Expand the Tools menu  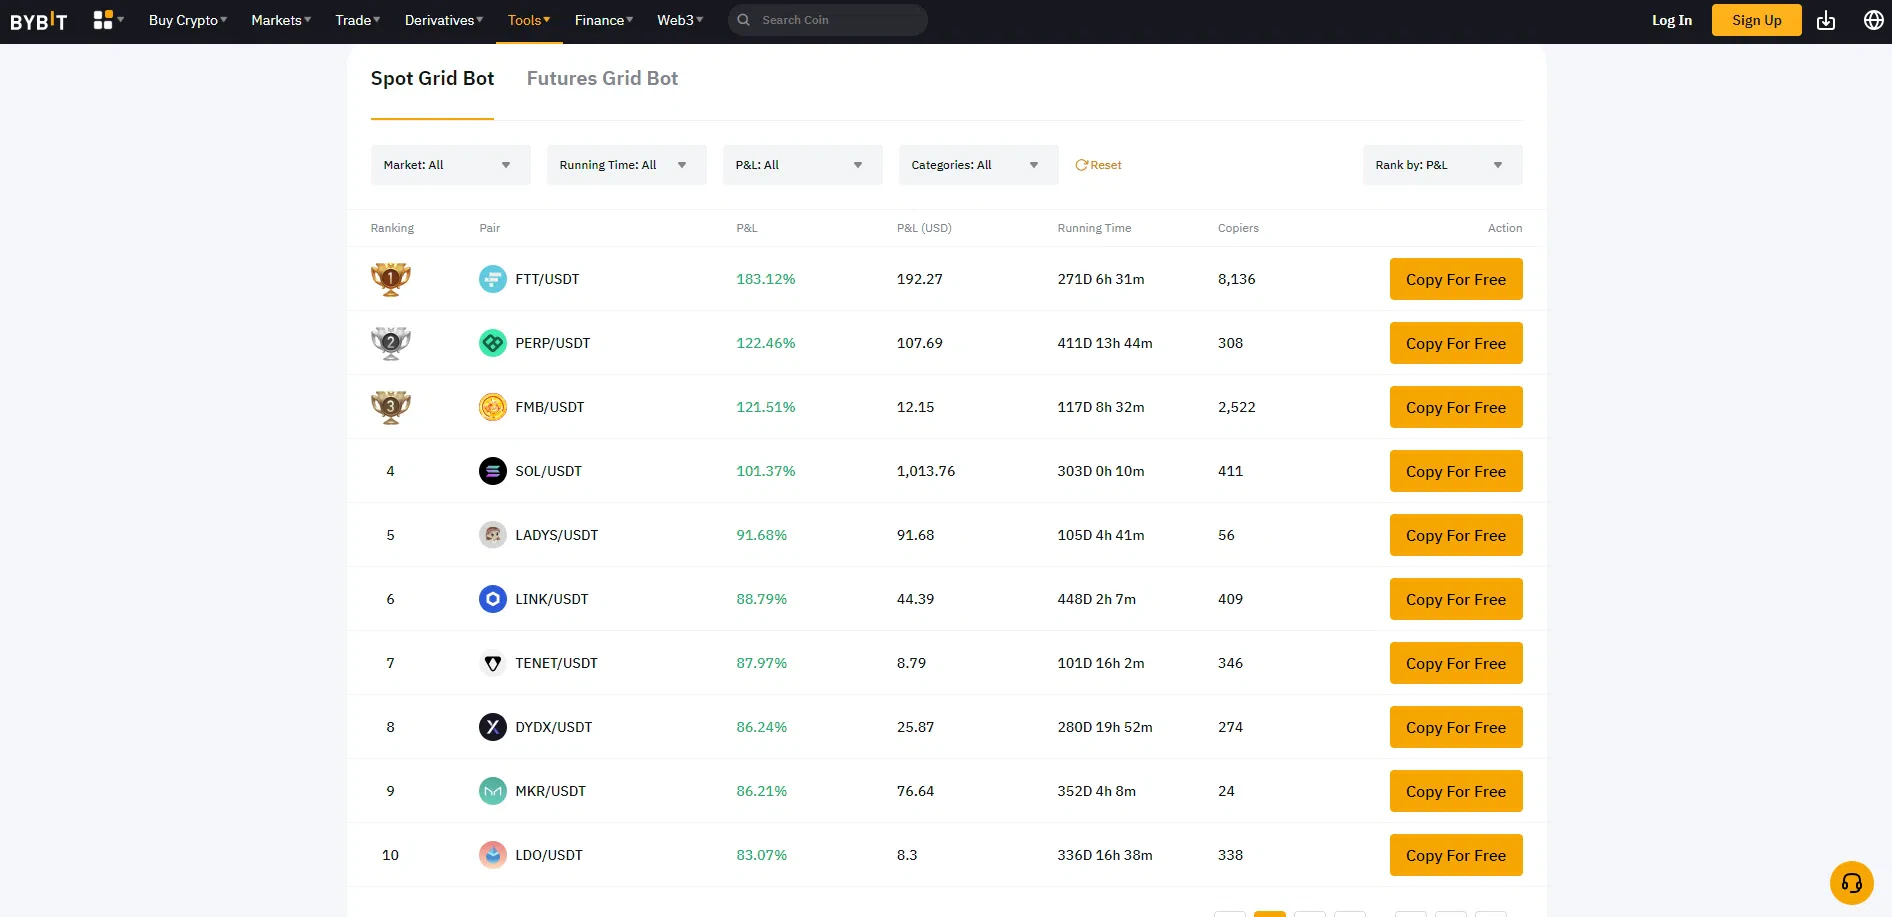(x=529, y=20)
